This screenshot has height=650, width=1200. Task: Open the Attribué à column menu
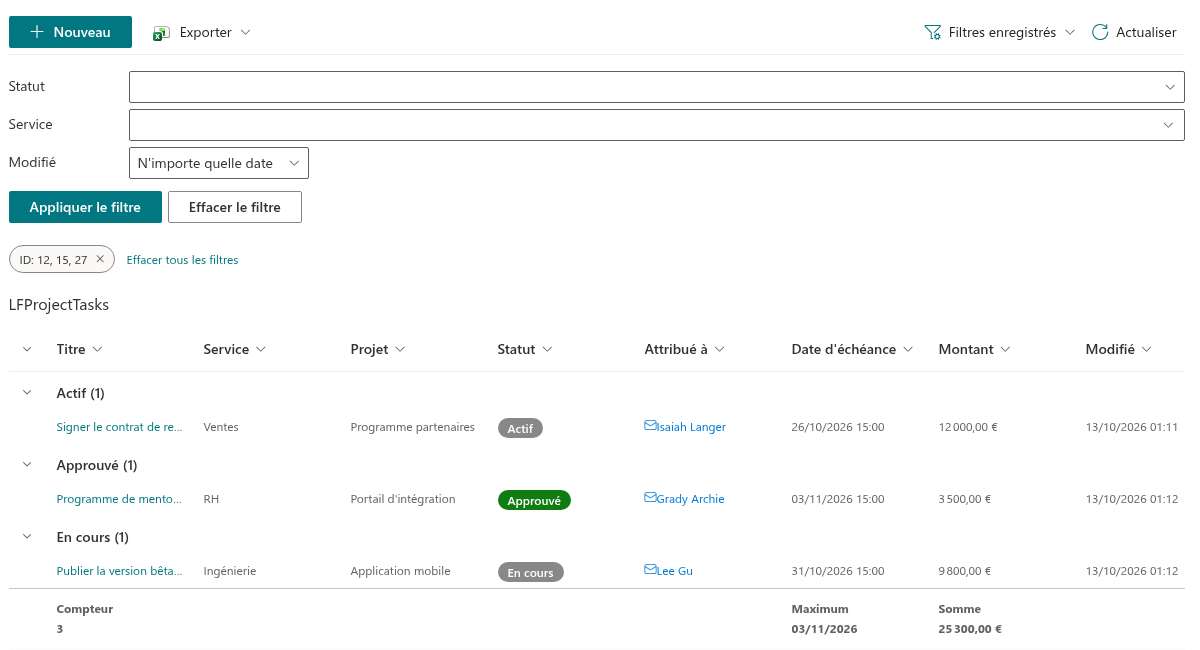[685, 349]
